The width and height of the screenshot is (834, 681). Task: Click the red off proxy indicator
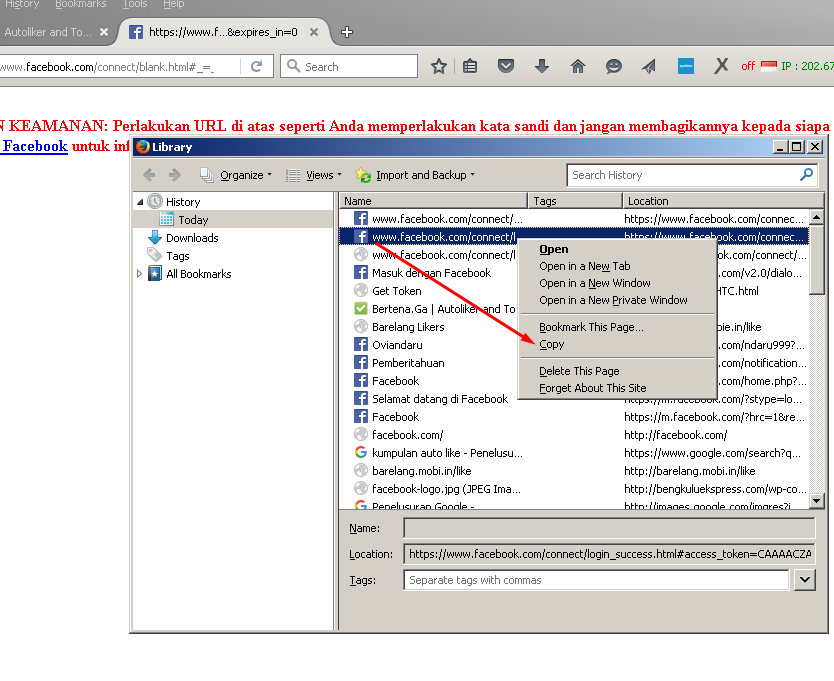coord(748,67)
